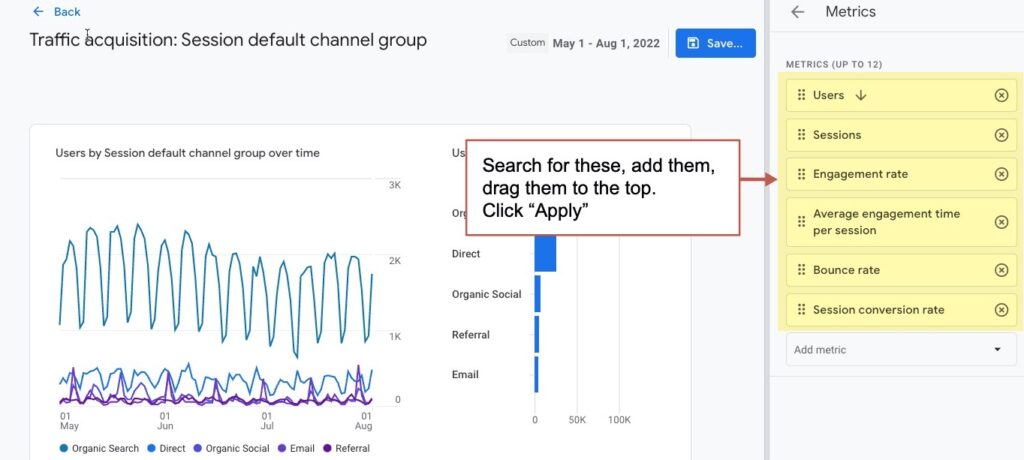The image size is (1024, 460).
Task: Click the Metrics panel title
Action: click(x=850, y=12)
